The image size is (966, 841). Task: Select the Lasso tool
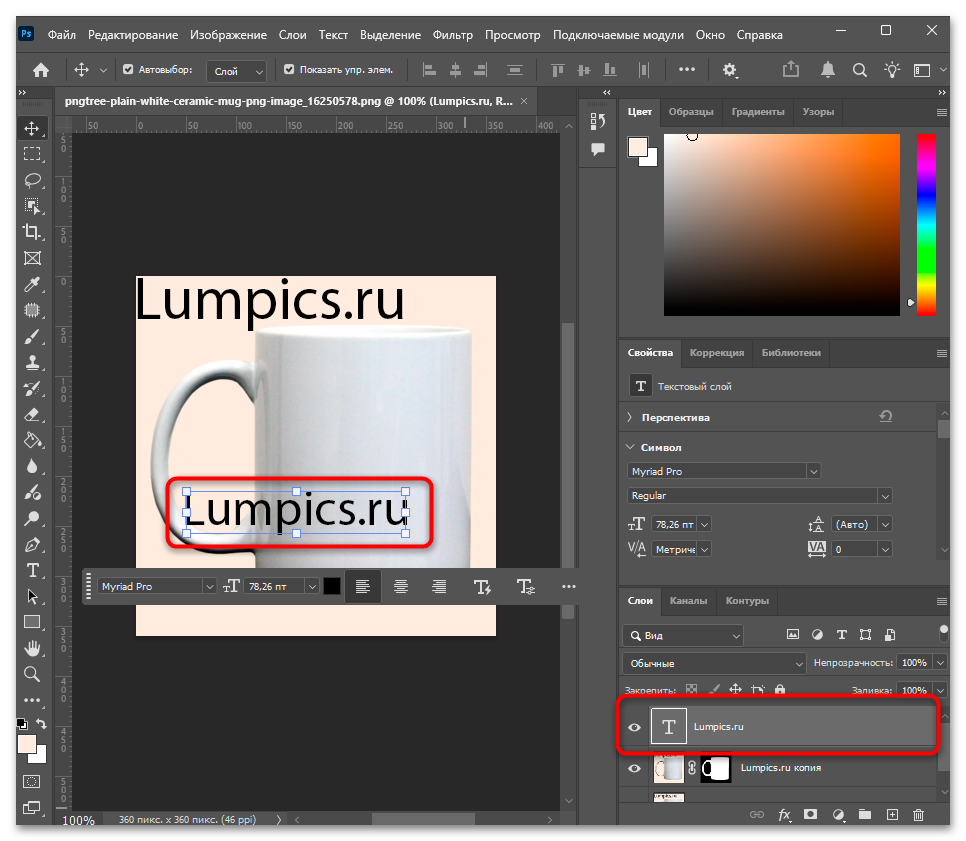[32, 180]
